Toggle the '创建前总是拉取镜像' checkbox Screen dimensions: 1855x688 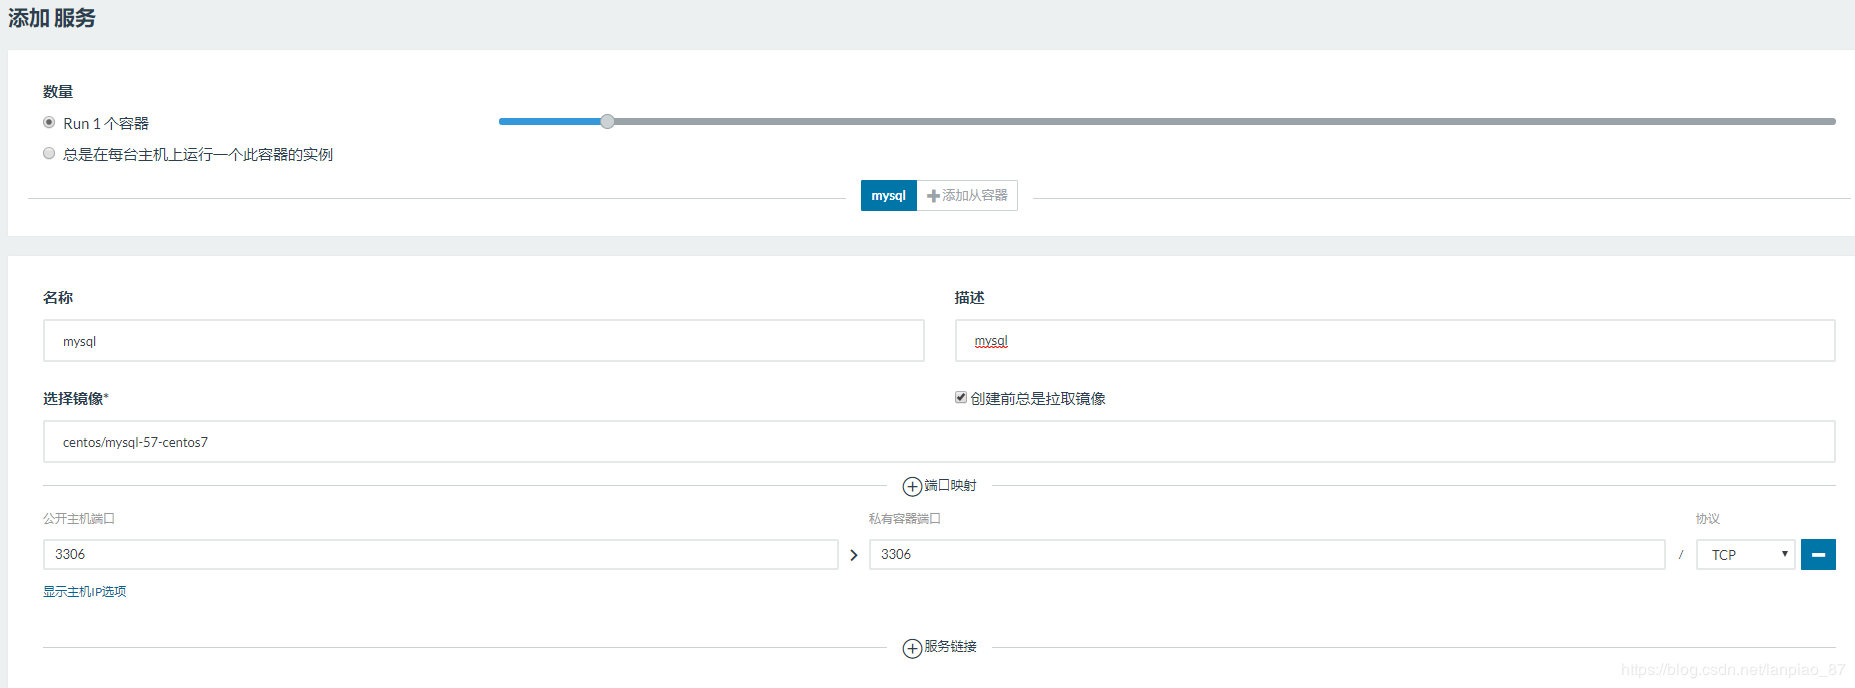pos(961,397)
